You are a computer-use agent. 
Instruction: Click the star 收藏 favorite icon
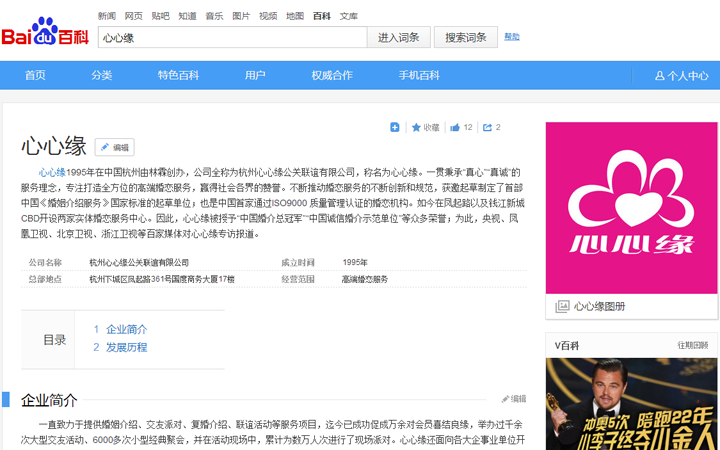pyautogui.click(x=416, y=127)
